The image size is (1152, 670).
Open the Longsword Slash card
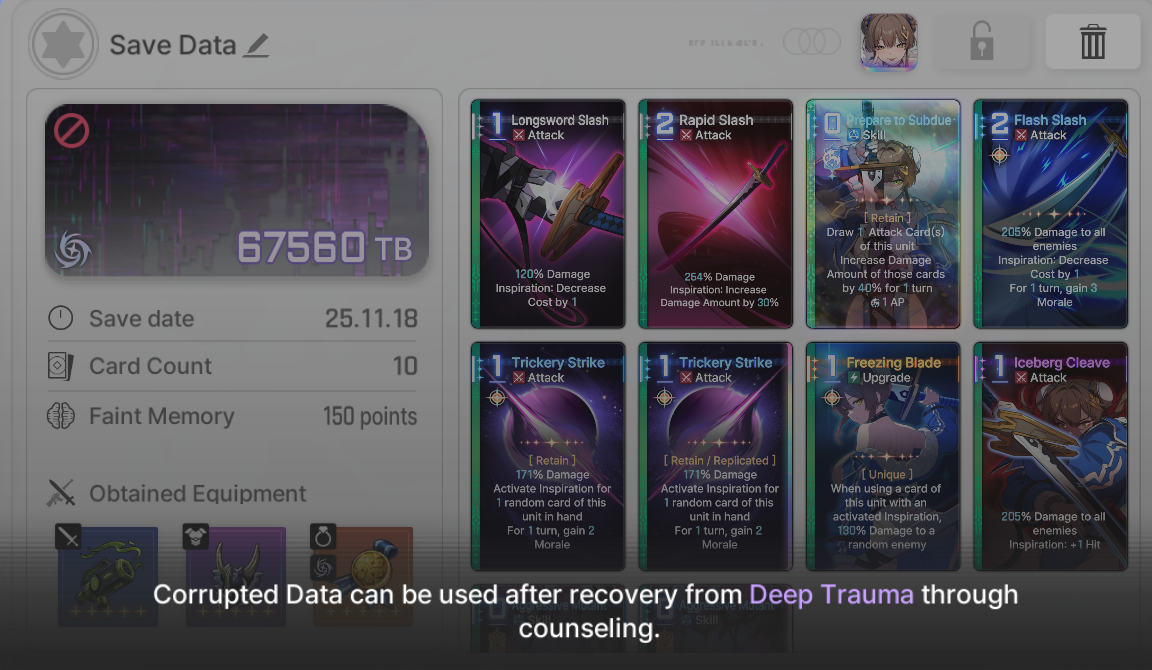click(548, 214)
